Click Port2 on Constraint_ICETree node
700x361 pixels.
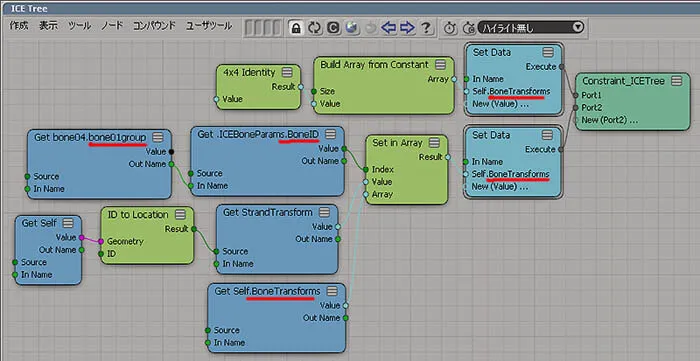coord(576,108)
